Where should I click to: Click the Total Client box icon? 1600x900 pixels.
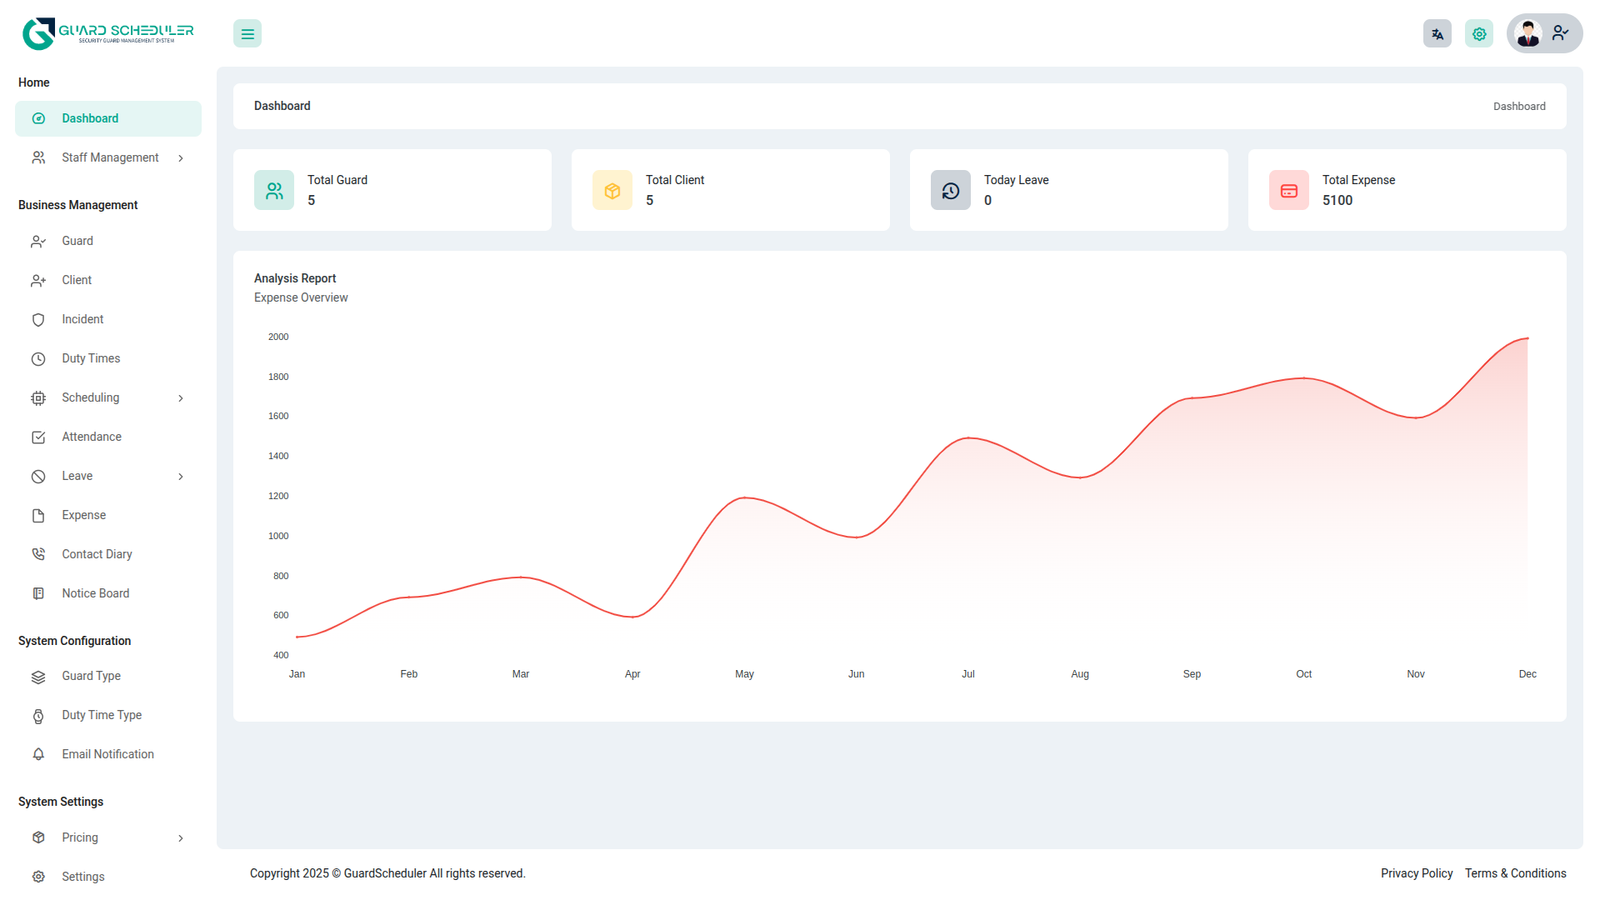tap(612, 190)
